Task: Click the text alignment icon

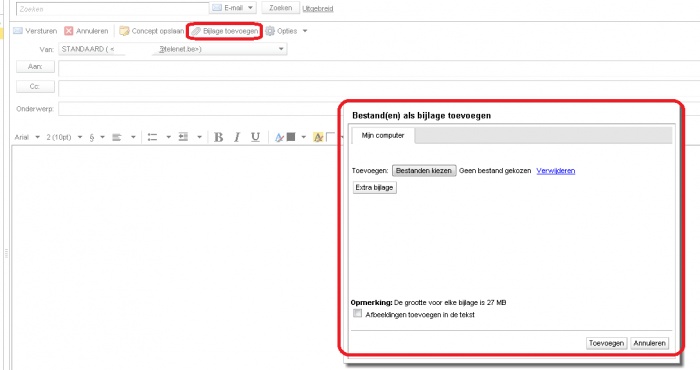Action: click(x=117, y=137)
